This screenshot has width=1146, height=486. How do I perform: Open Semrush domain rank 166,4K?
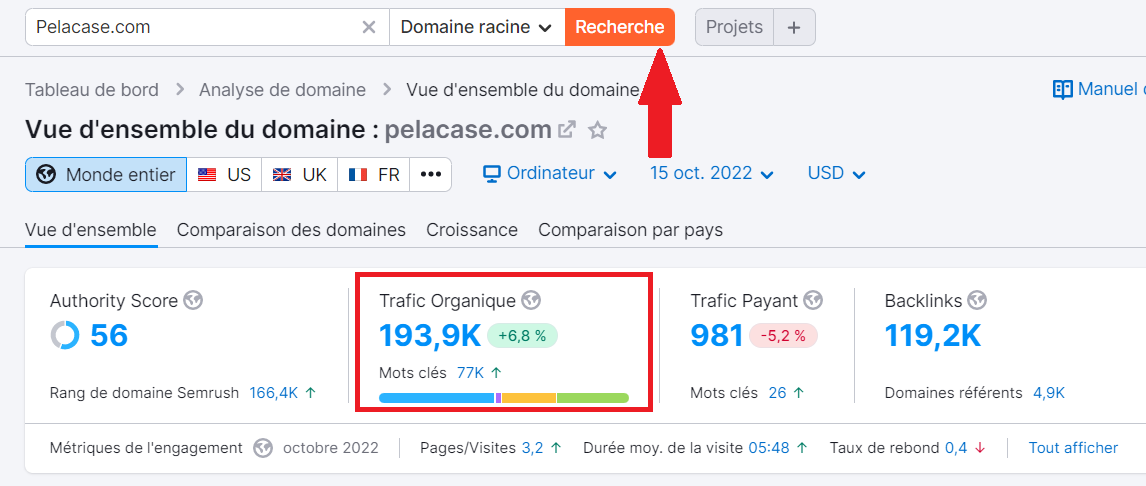273,393
